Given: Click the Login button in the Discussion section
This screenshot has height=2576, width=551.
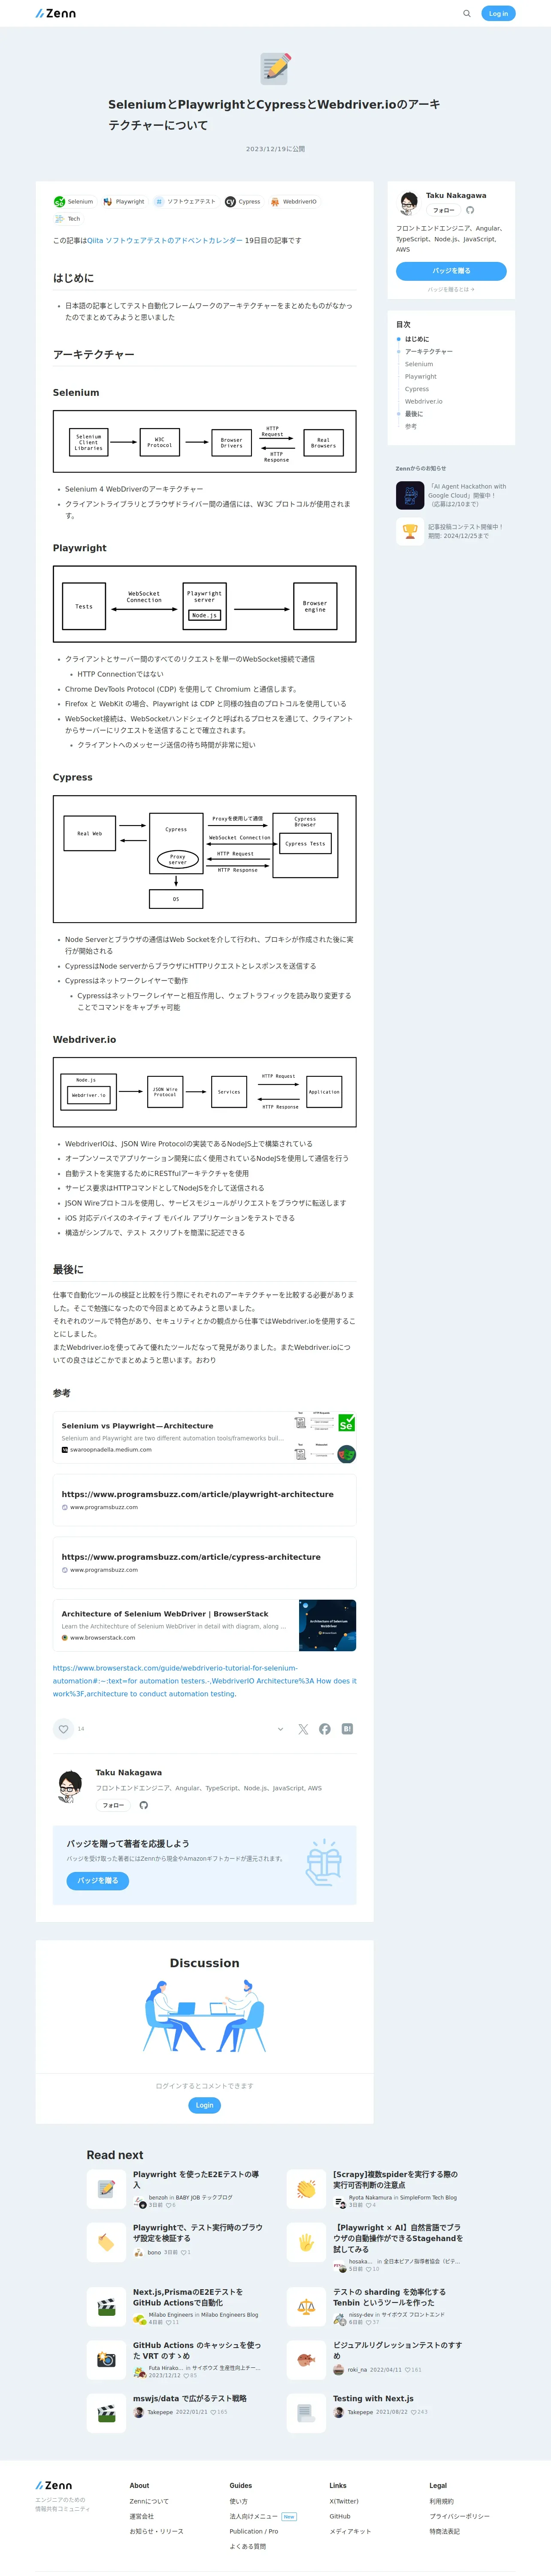Looking at the screenshot, I should click(x=204, y=2105).
